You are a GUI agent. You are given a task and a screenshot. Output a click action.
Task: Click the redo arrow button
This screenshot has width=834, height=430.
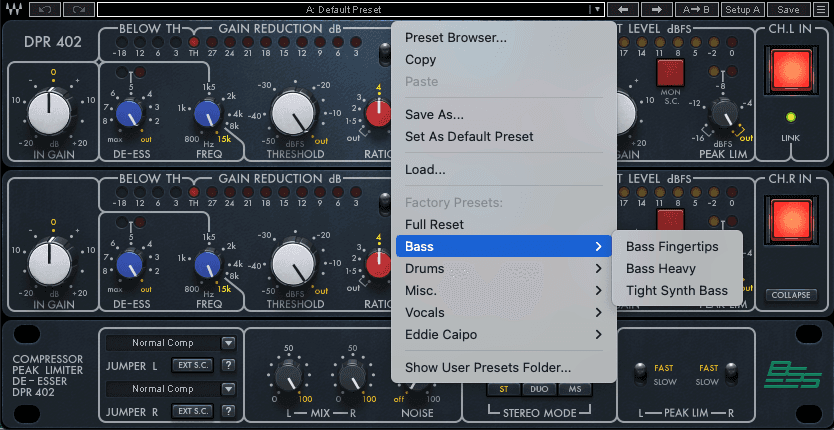point(79,9)
